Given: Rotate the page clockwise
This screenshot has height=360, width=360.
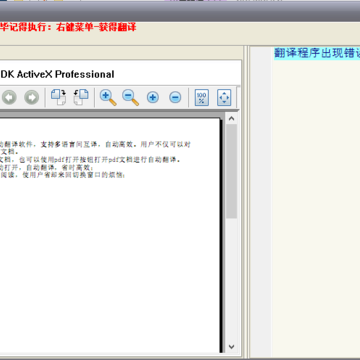Looking at the screenshot, I should (58, 97).
